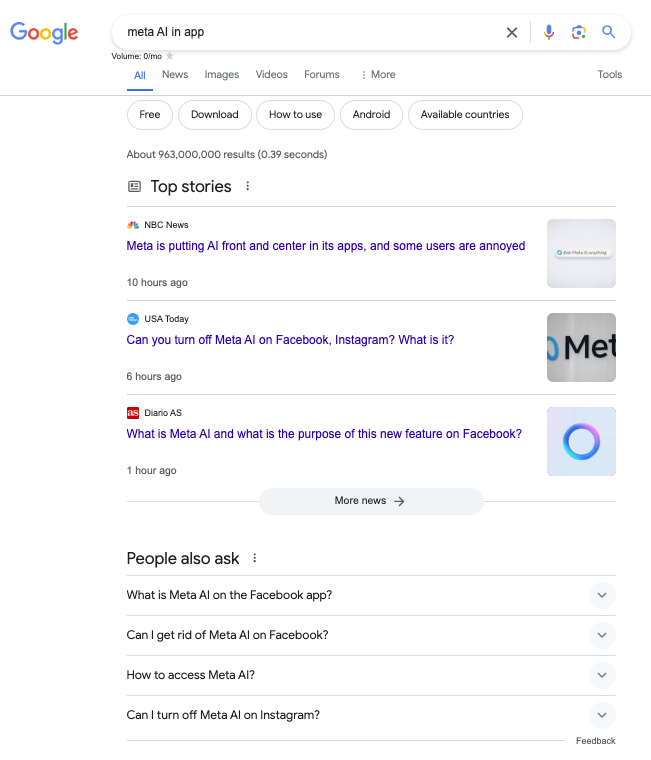
Task: Clear the search box text
Action: click(512, 32)
